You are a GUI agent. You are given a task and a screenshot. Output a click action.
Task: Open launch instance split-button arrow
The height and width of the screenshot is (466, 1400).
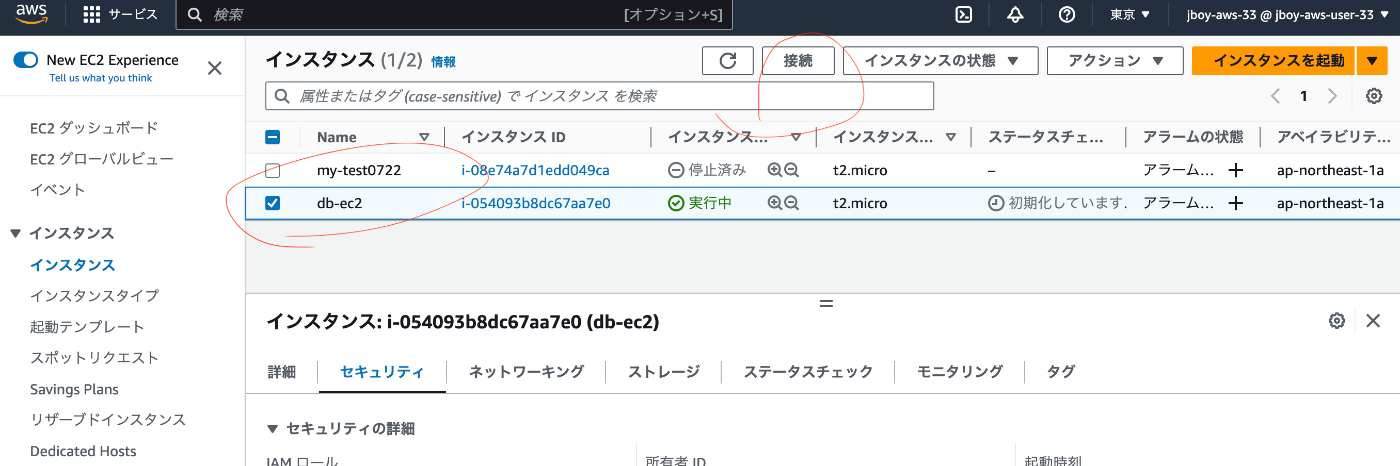click(x=1370, y=61)
